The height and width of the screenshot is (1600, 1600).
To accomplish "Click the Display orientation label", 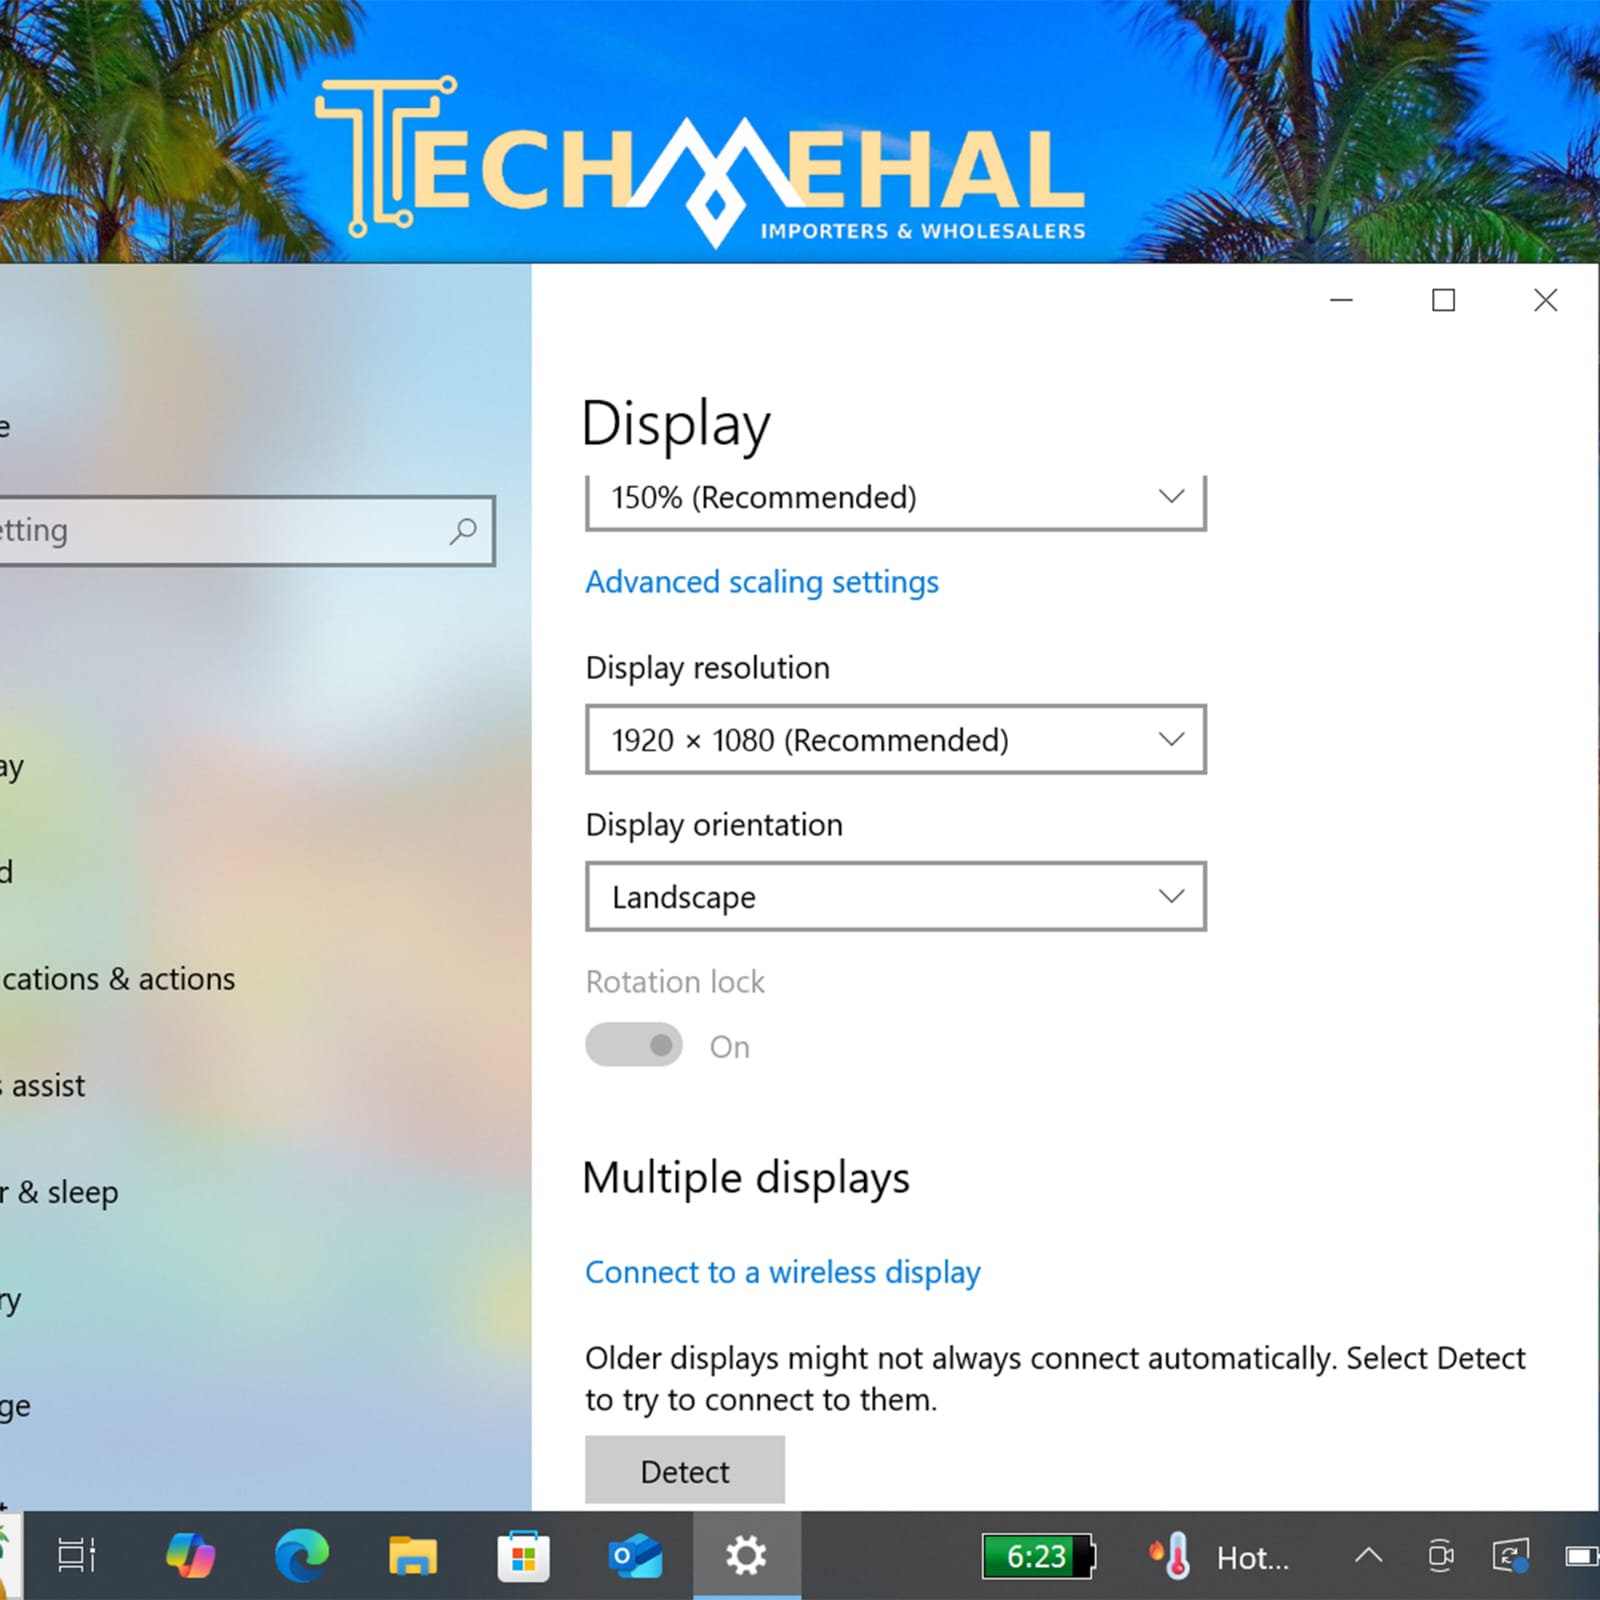I will [714, 825].
